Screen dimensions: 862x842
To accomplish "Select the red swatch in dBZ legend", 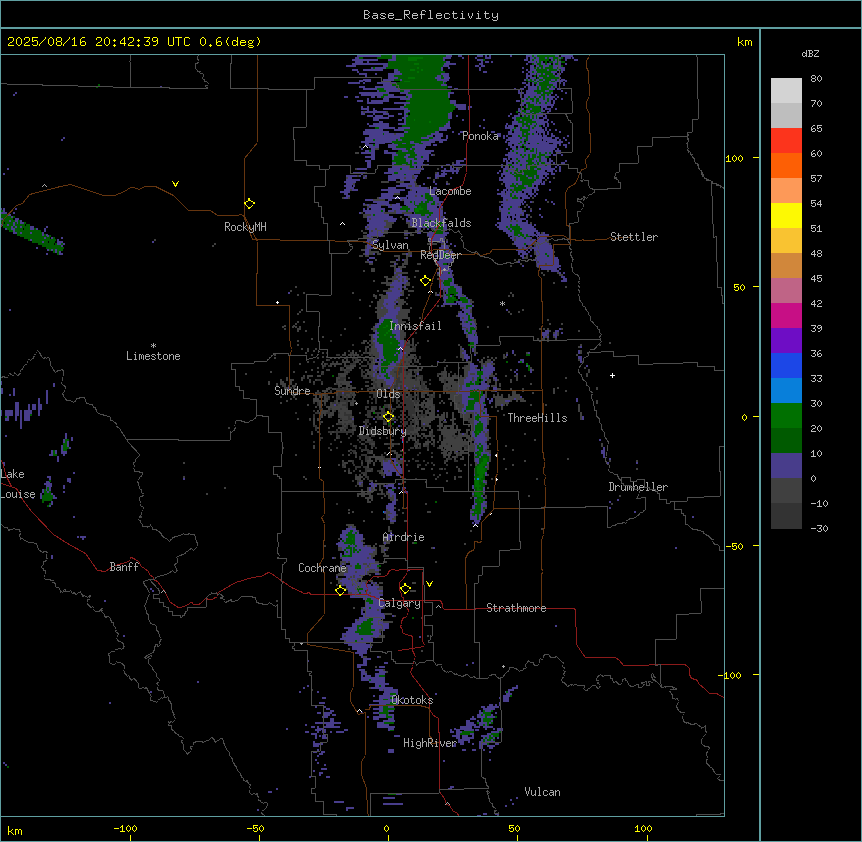I will [x=786, y=140].
